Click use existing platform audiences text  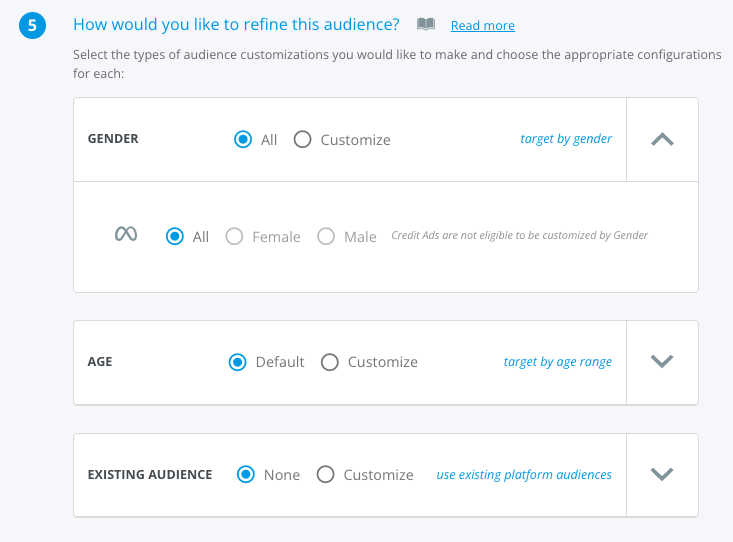524,475
